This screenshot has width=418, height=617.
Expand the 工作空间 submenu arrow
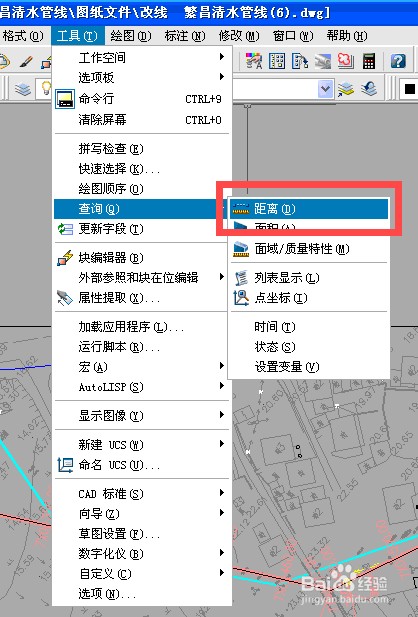222,57
